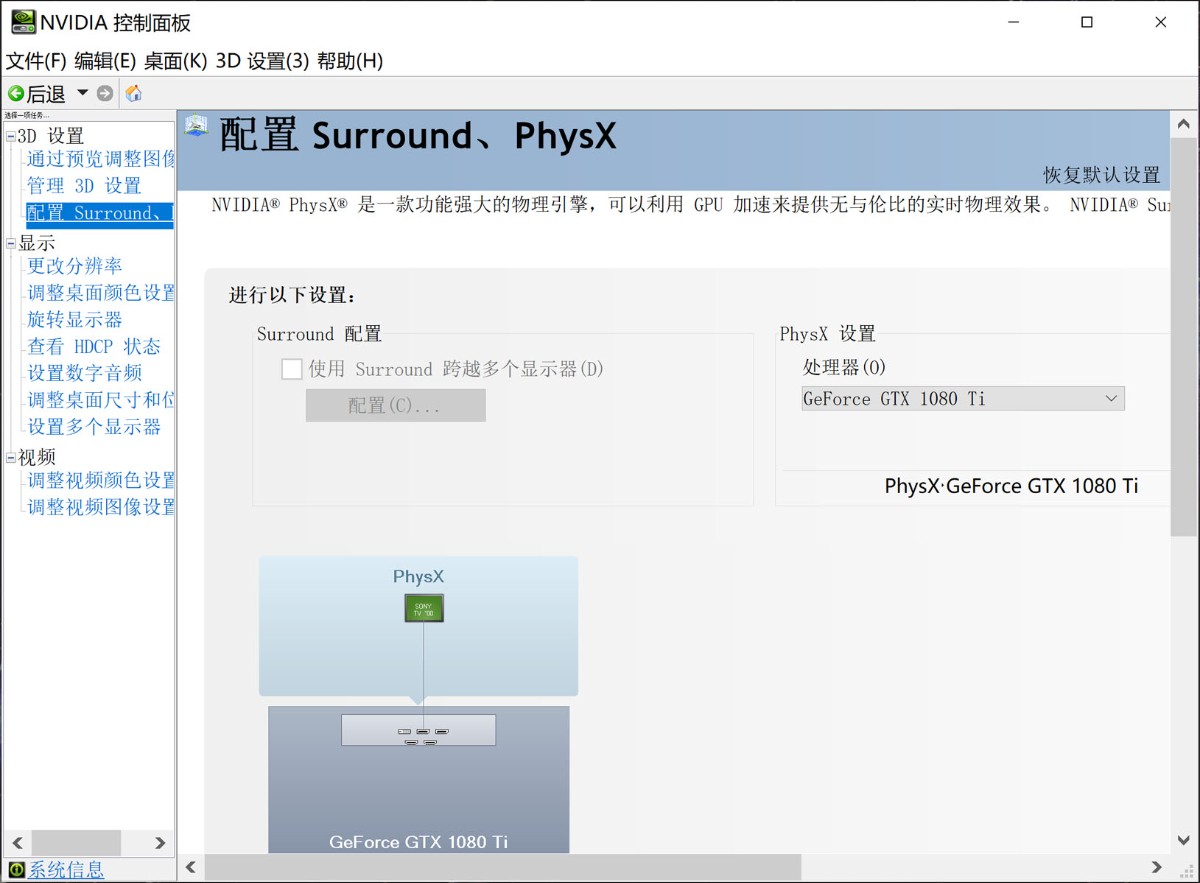Select 配置 Surround tree item
1200x883 pixels.
click(x=100, y=213)
